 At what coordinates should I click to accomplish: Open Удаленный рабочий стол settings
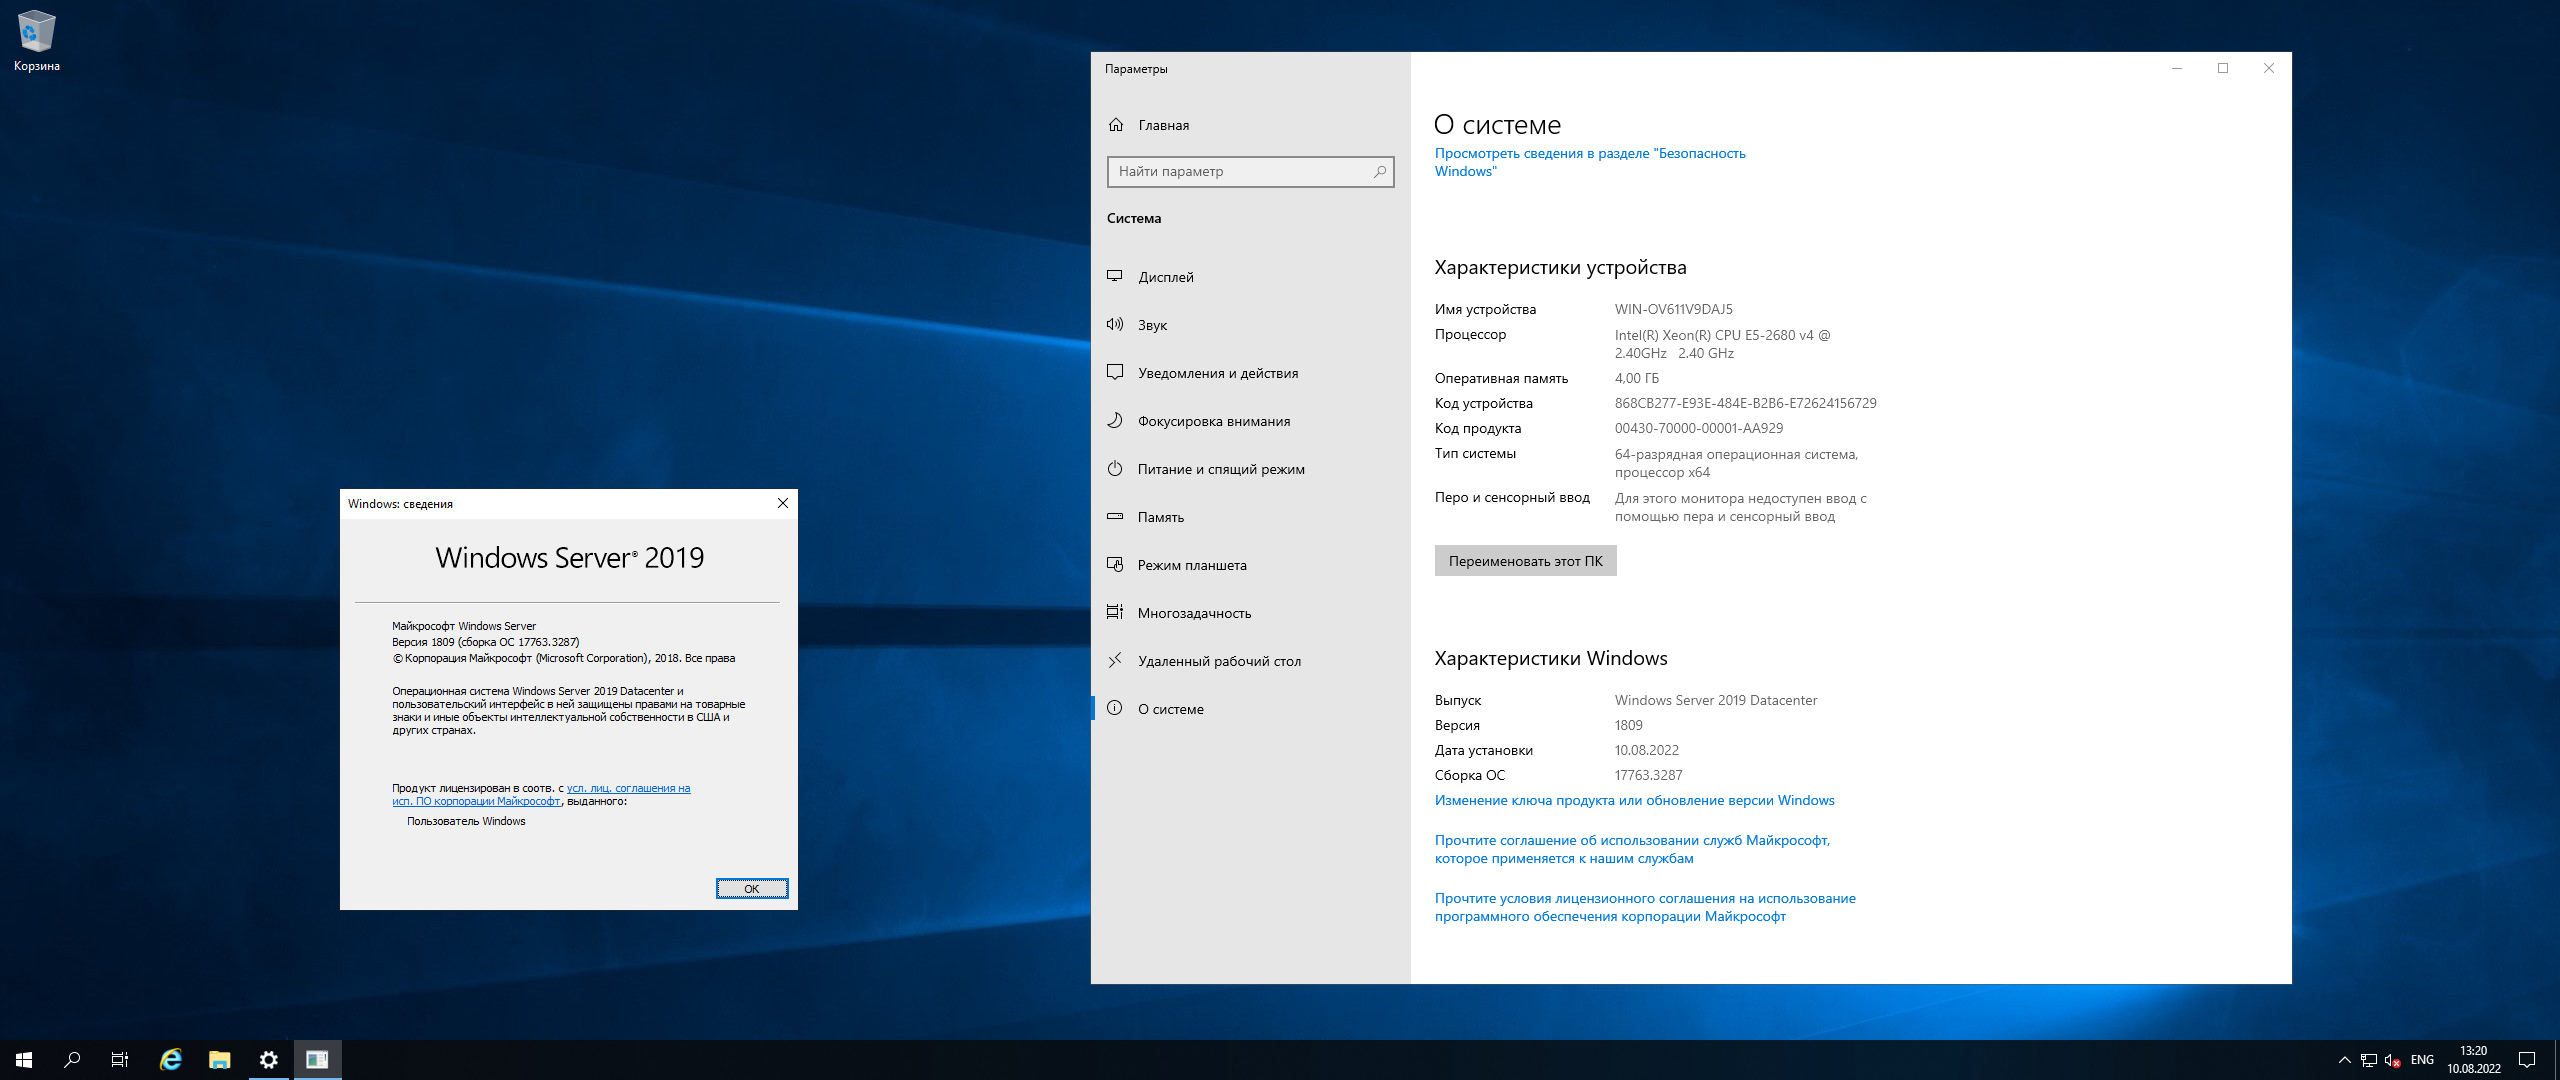(x=1250, y=661)
